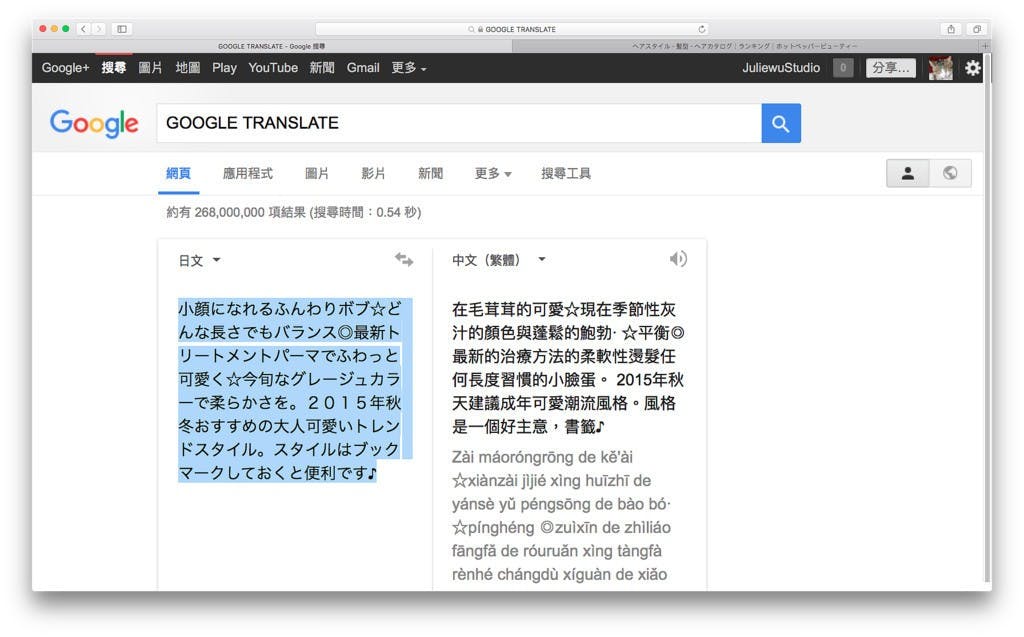Switch to the ヘアスタイル browser tab
Screen dimensions: 1024x637
(x=745, y=46)
